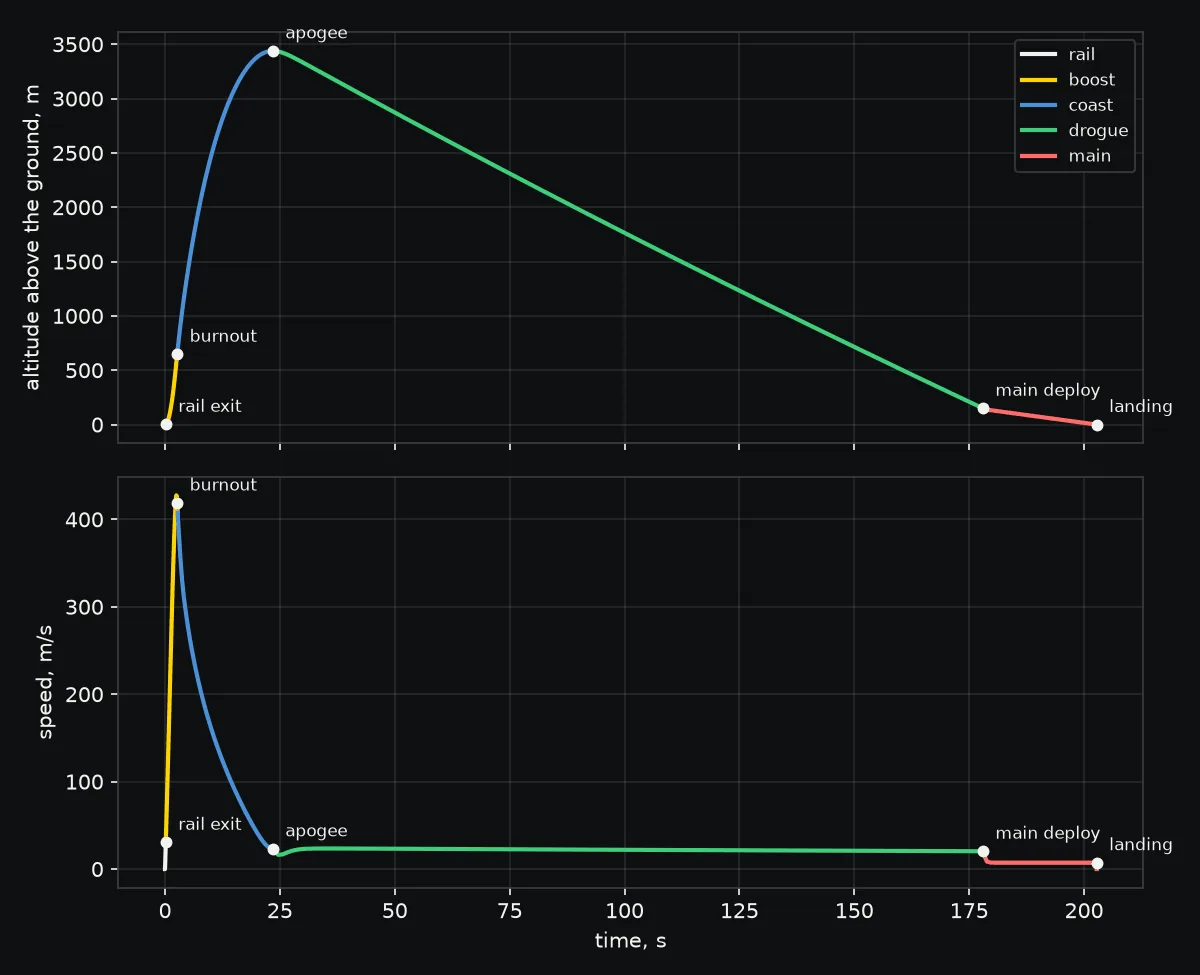This screenshot has width=1200, height=975.
Task: Click the 75 time tick label
Action: [x=510, y=911]
